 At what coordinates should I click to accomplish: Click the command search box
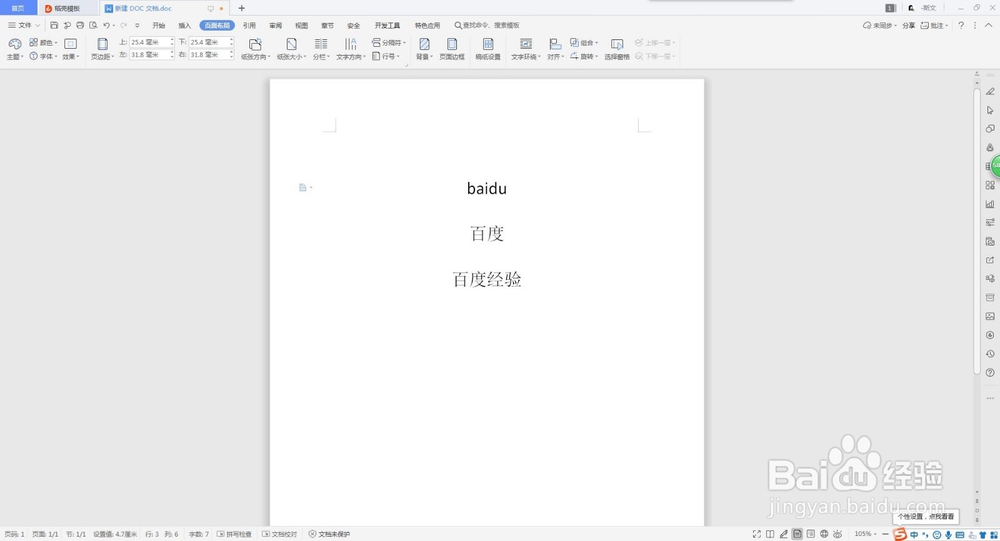click(488, 26)
